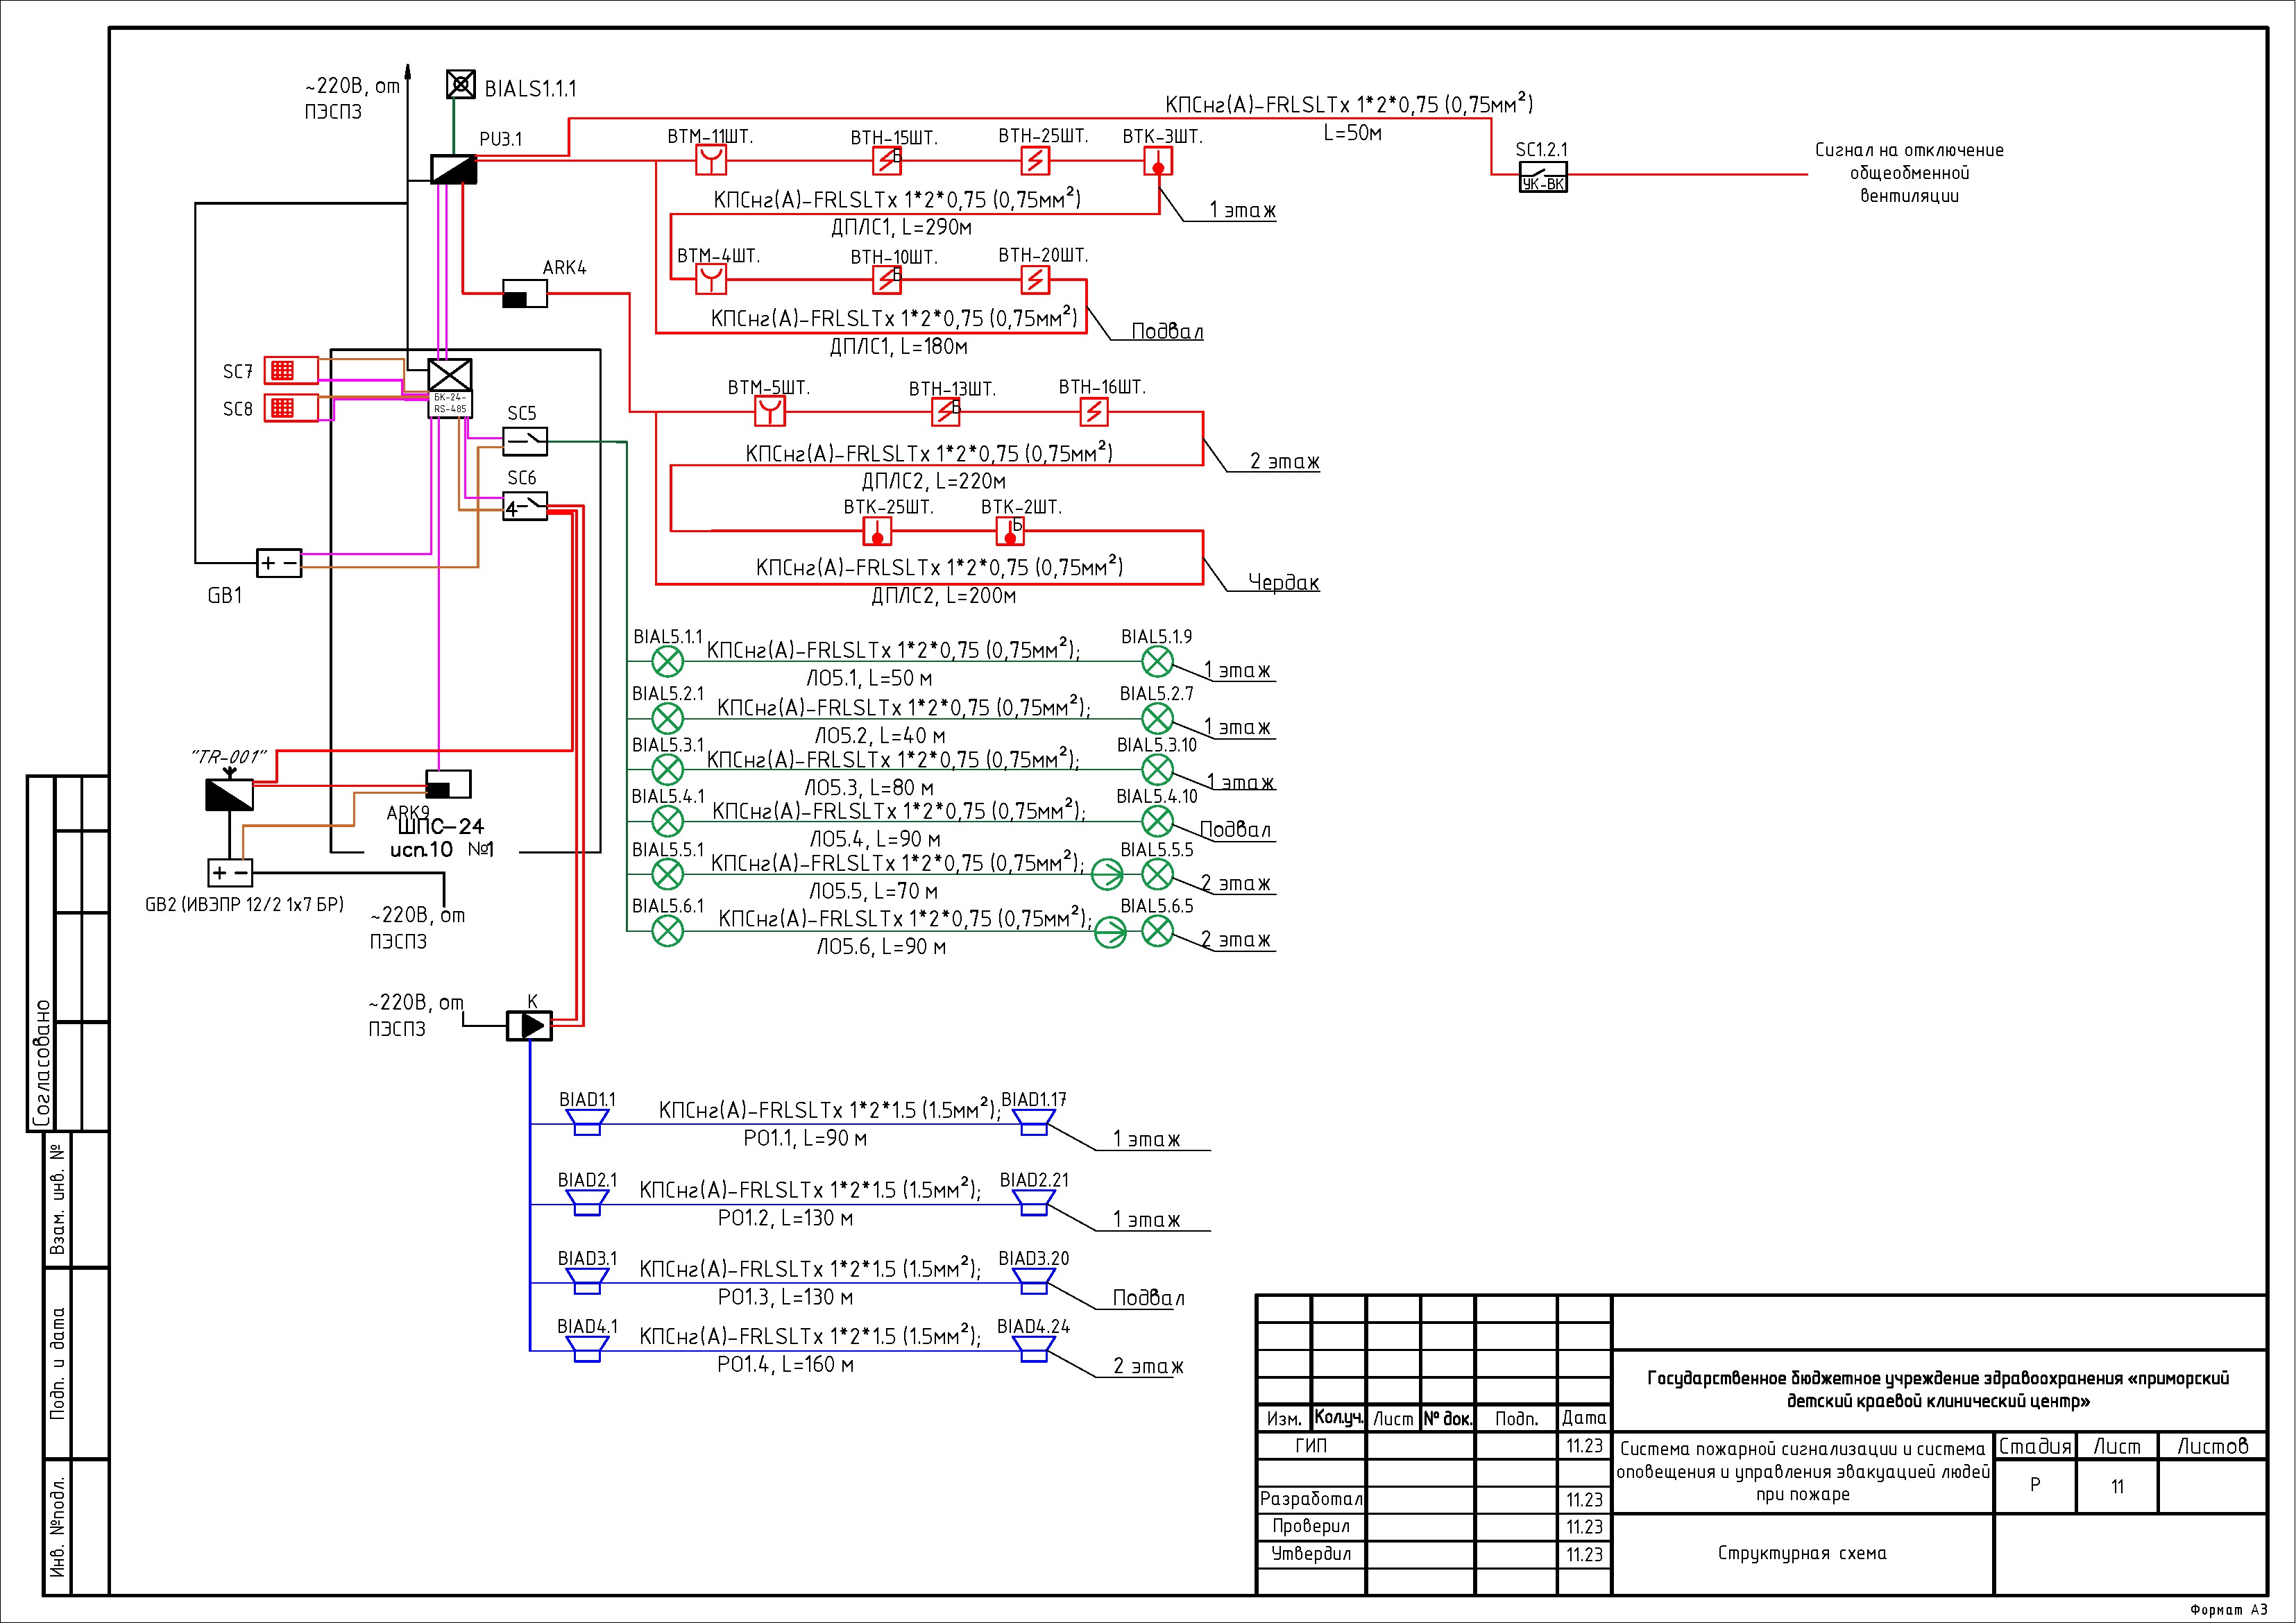Click the 'Согласовано' vertical stamp text
Viewport: 2296px width, 1623px height.
(x=41, y=1062)
